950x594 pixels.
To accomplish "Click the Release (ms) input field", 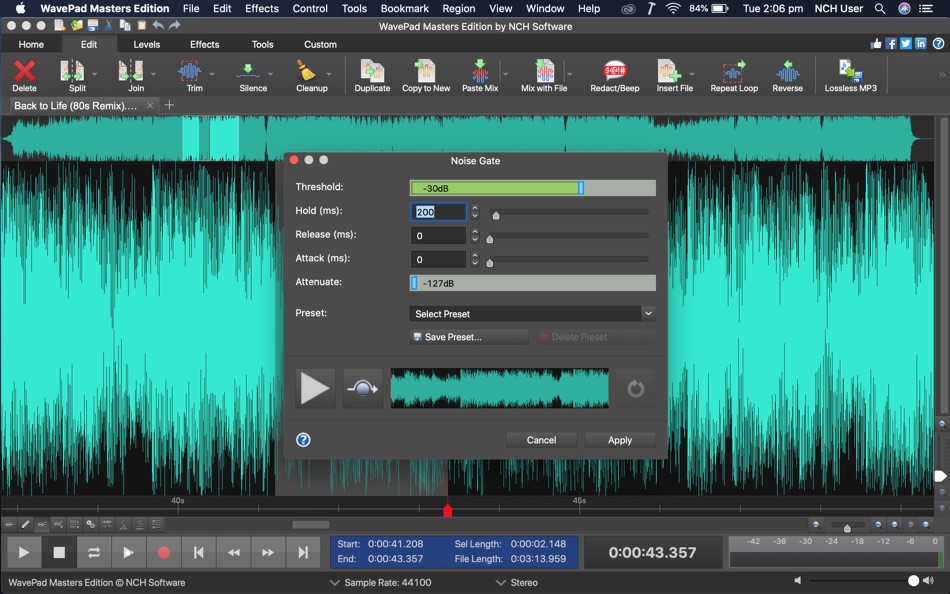I will tap(438, 235).
